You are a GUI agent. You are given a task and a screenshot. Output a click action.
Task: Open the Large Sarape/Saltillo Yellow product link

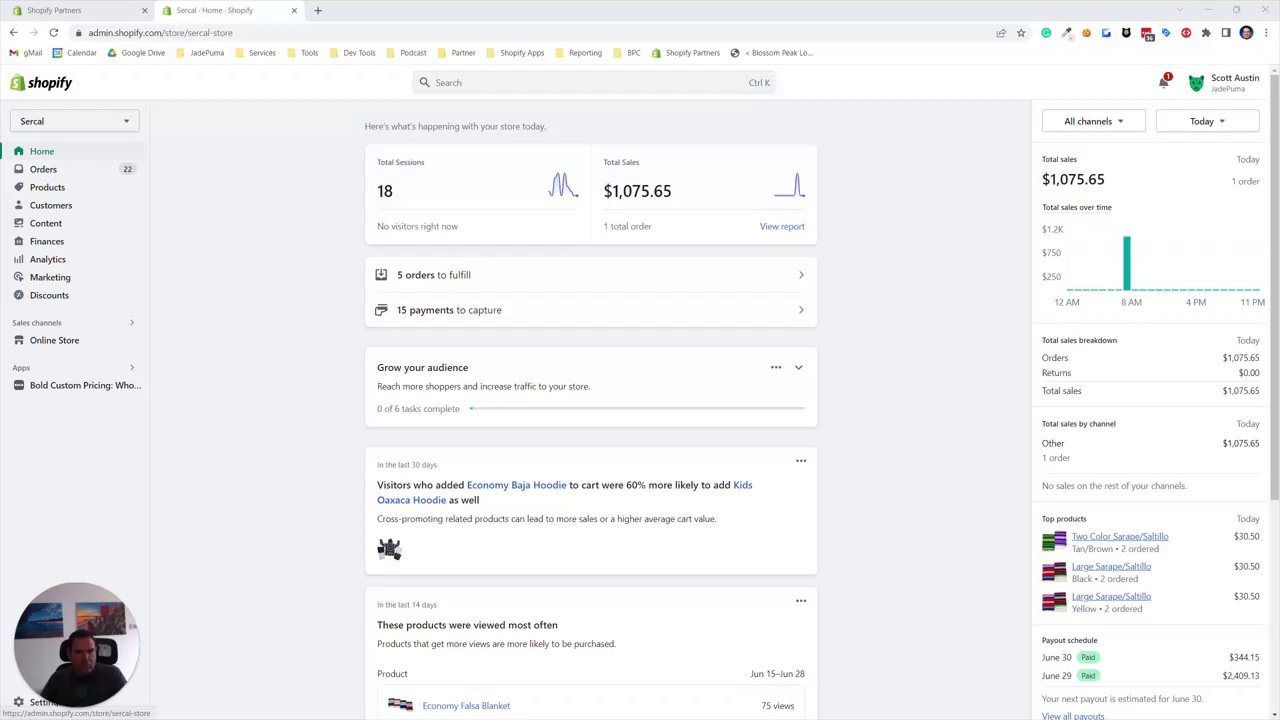1111,596
